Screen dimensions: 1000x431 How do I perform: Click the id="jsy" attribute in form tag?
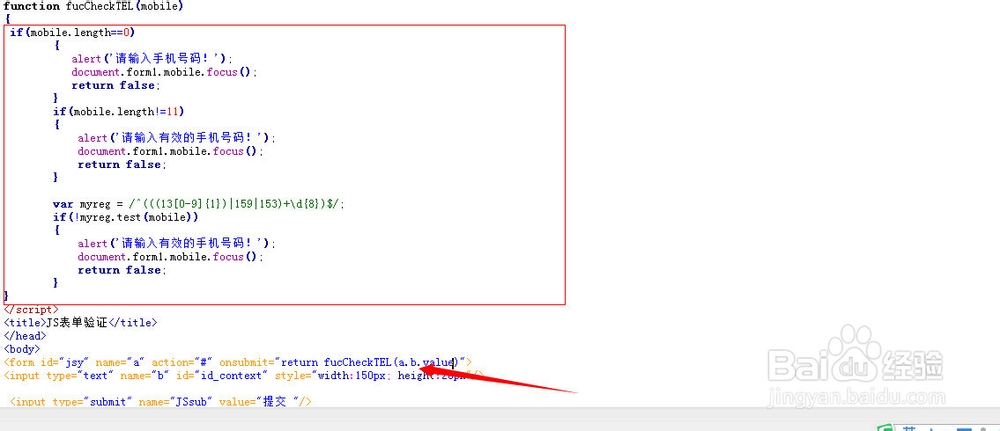(63, 362)
